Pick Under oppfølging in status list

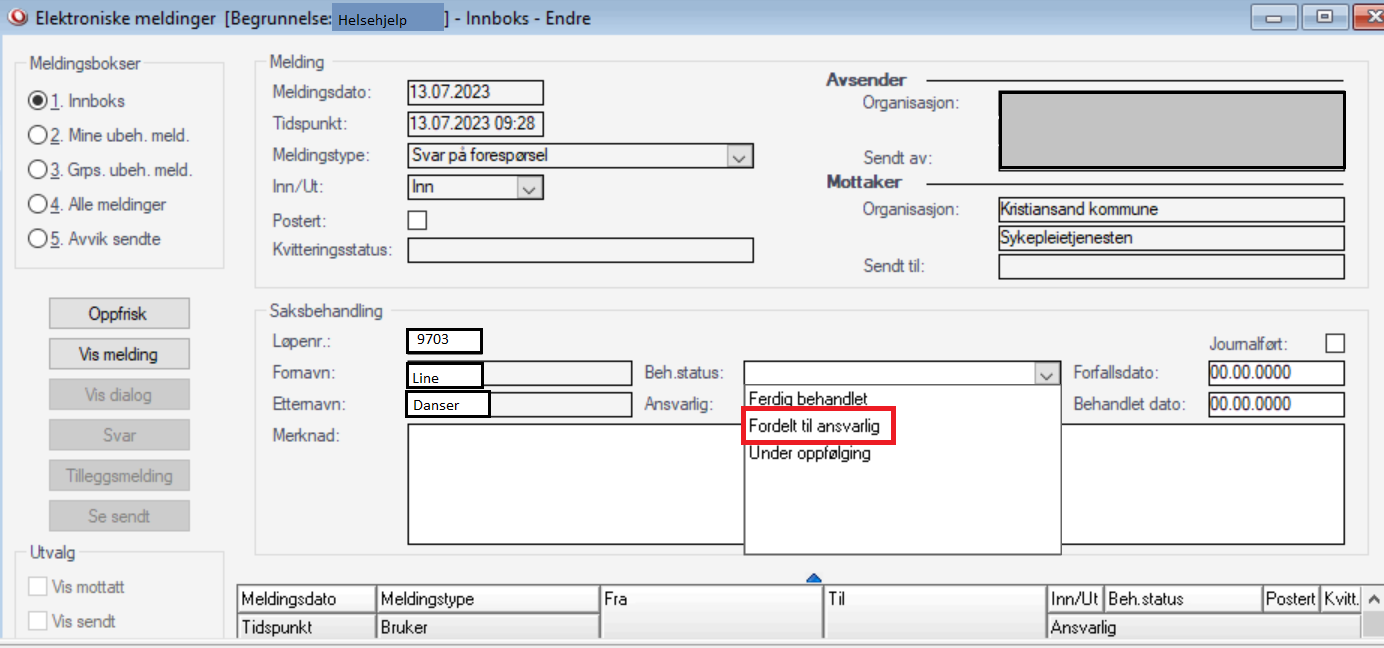point(809,453)
